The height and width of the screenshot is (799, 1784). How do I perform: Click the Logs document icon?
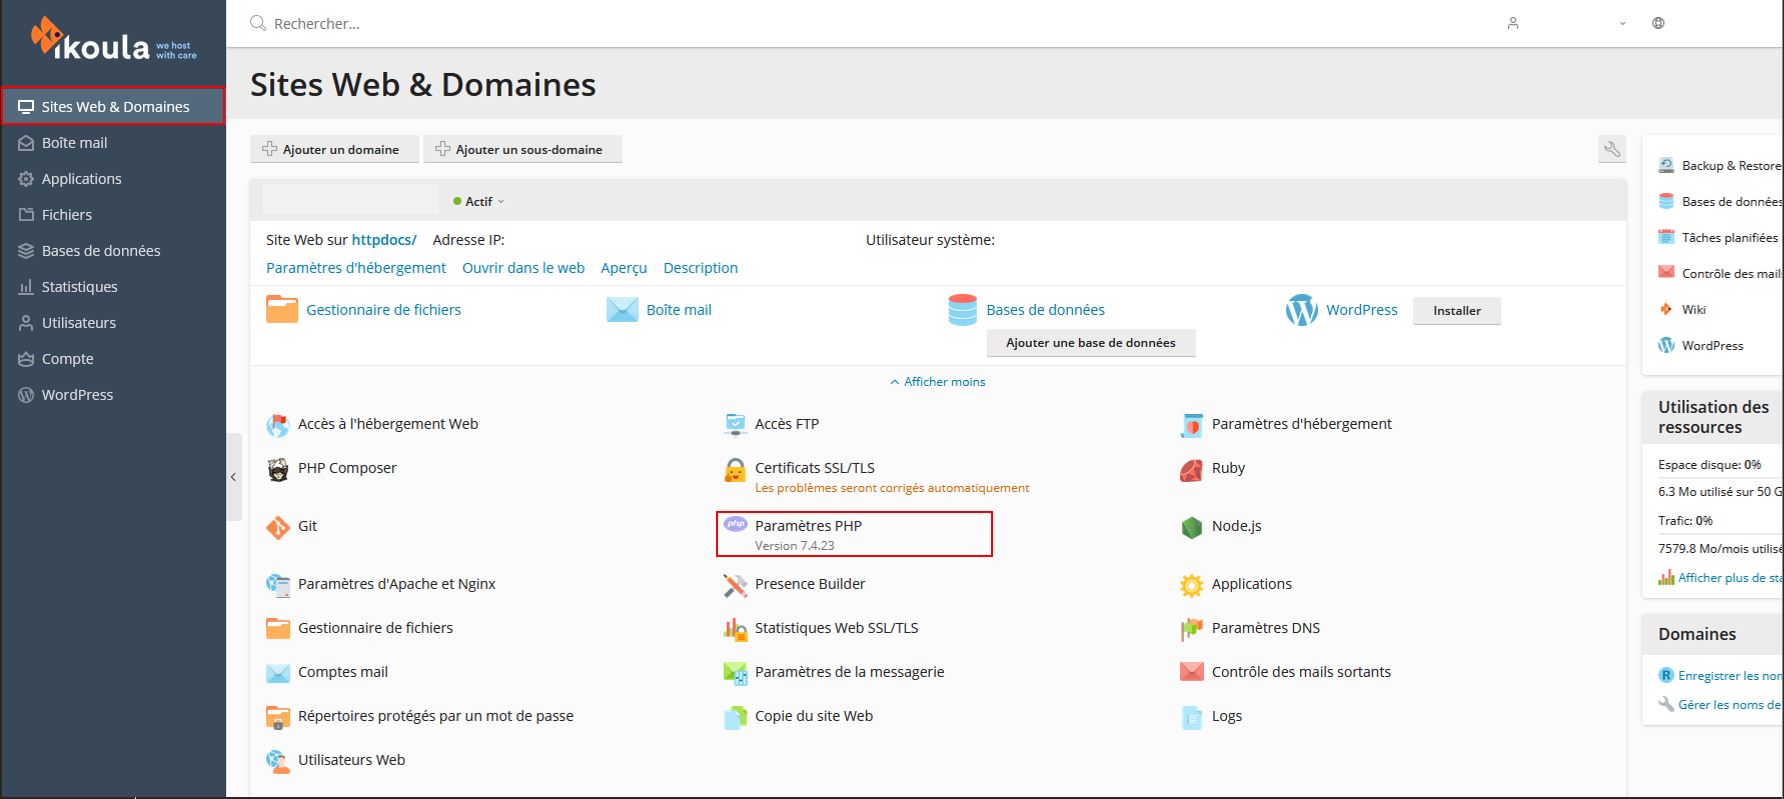[x=1191, y=717]
